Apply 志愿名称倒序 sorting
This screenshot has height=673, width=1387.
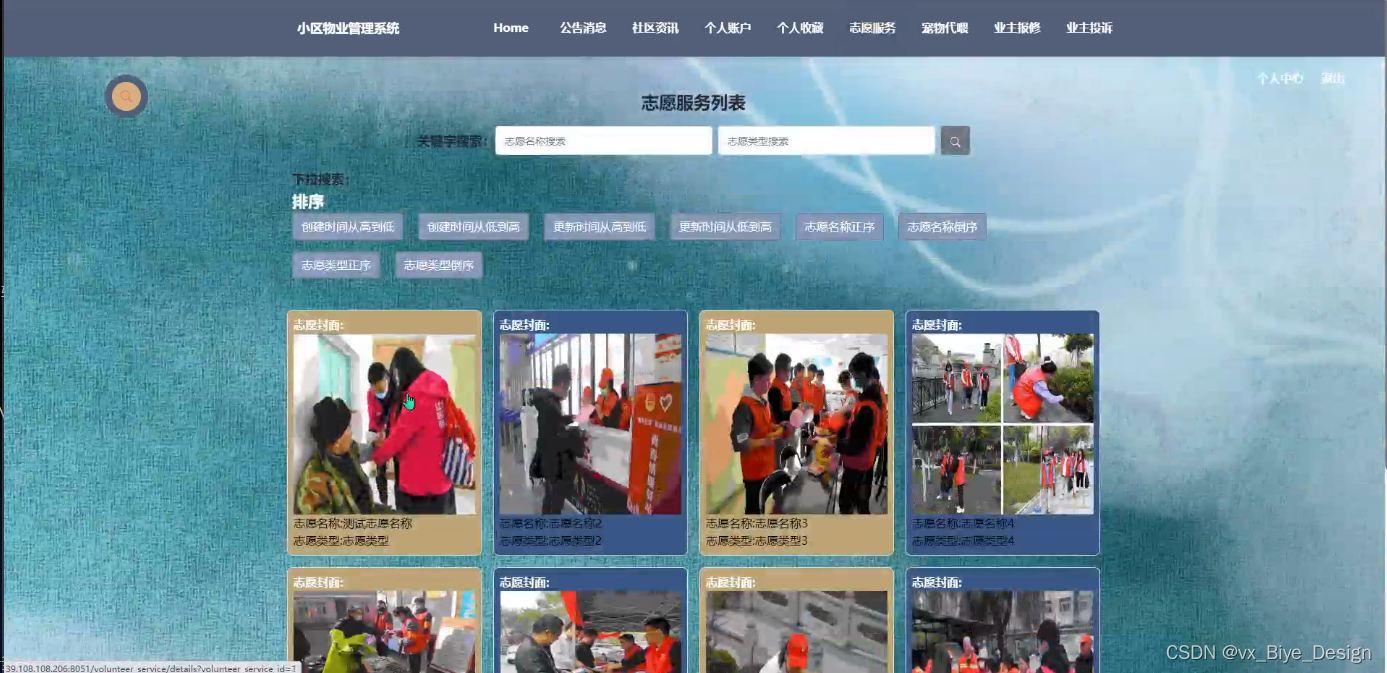click(942, 227)
